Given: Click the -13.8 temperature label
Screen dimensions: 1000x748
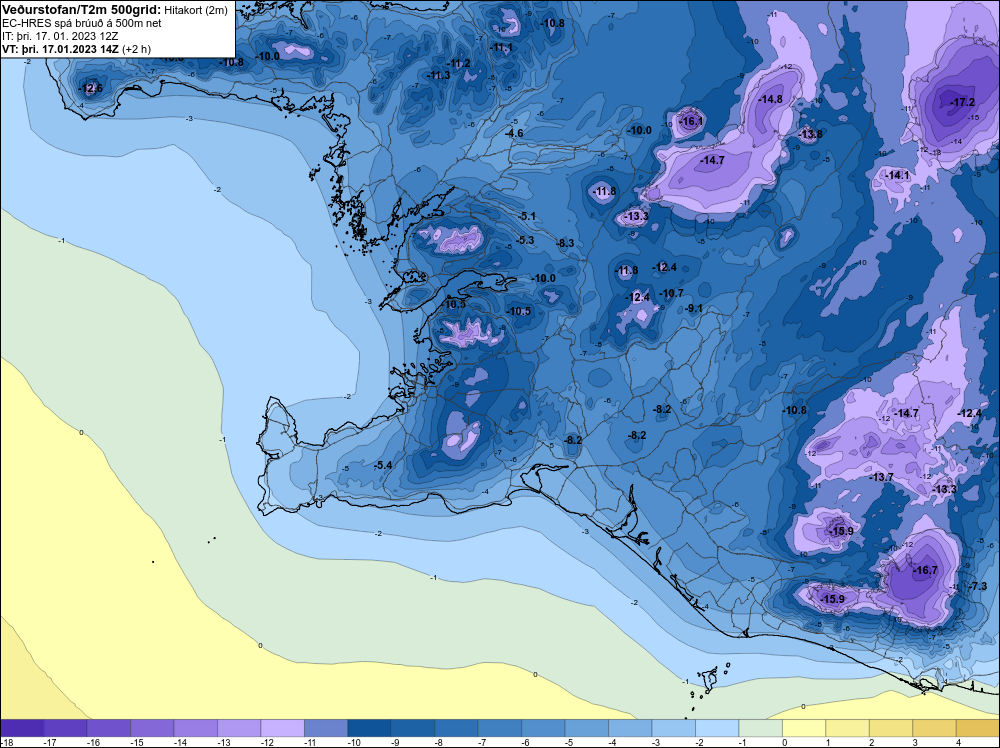Looking at the screenshot, I should click(811, 134).
